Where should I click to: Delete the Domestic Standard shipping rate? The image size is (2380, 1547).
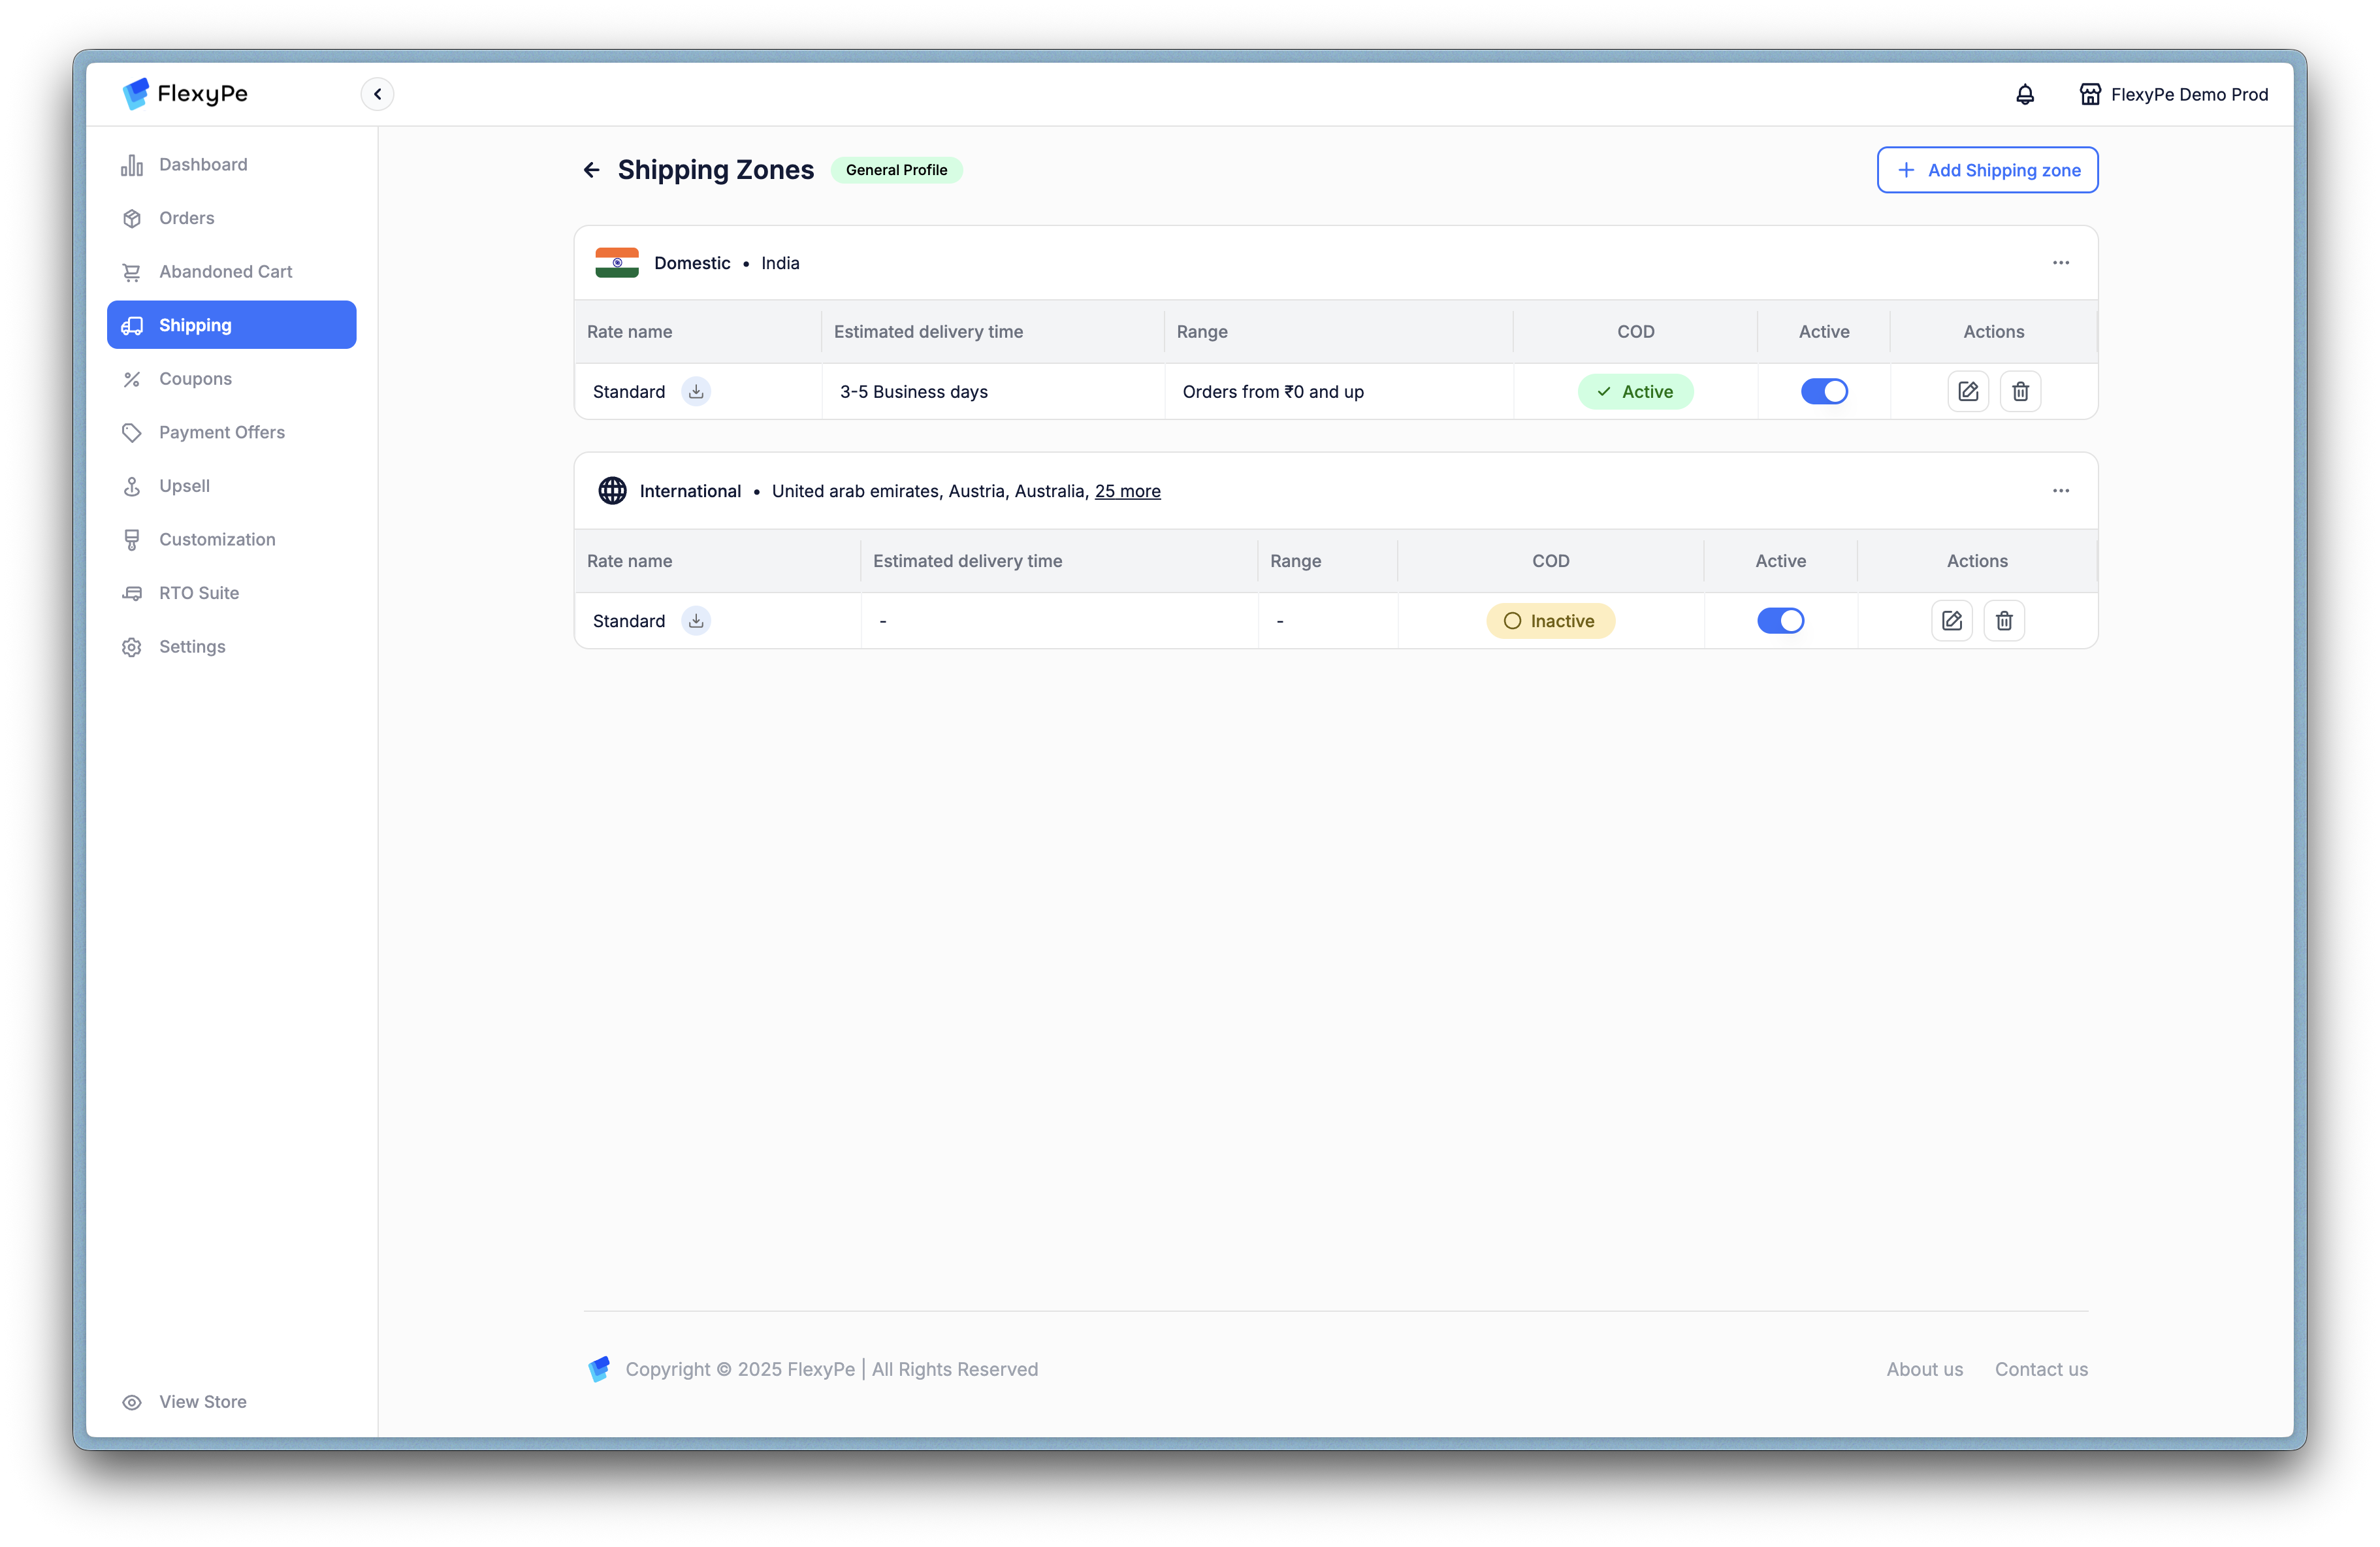point(2019,391)
